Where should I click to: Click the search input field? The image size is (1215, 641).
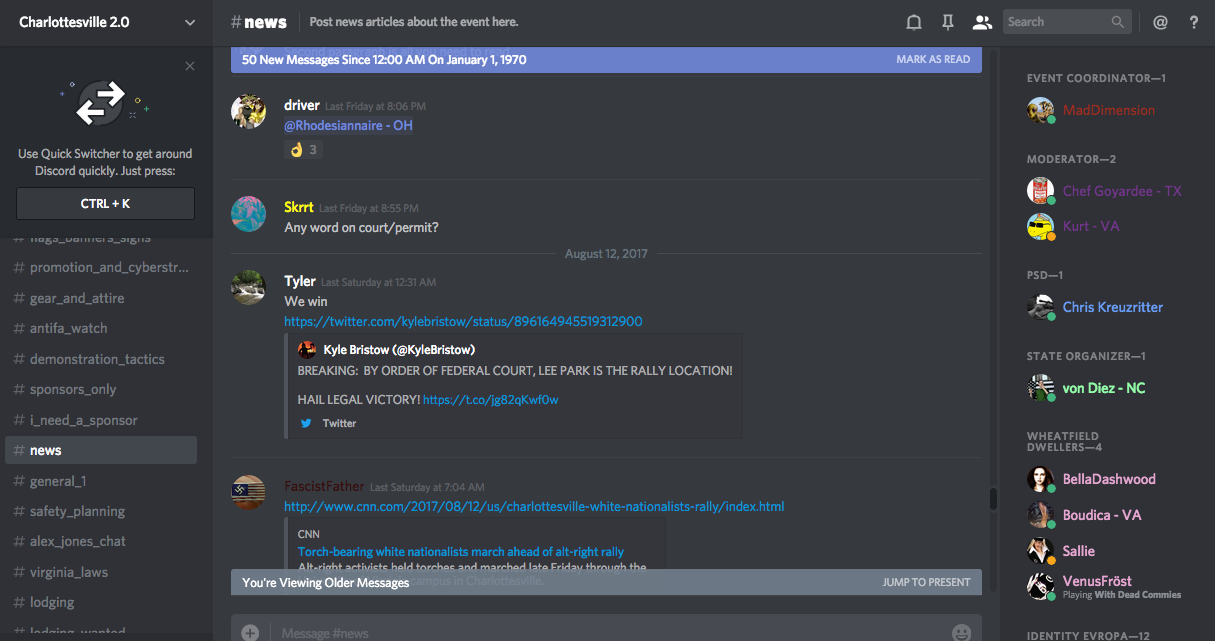point(1057,22)
